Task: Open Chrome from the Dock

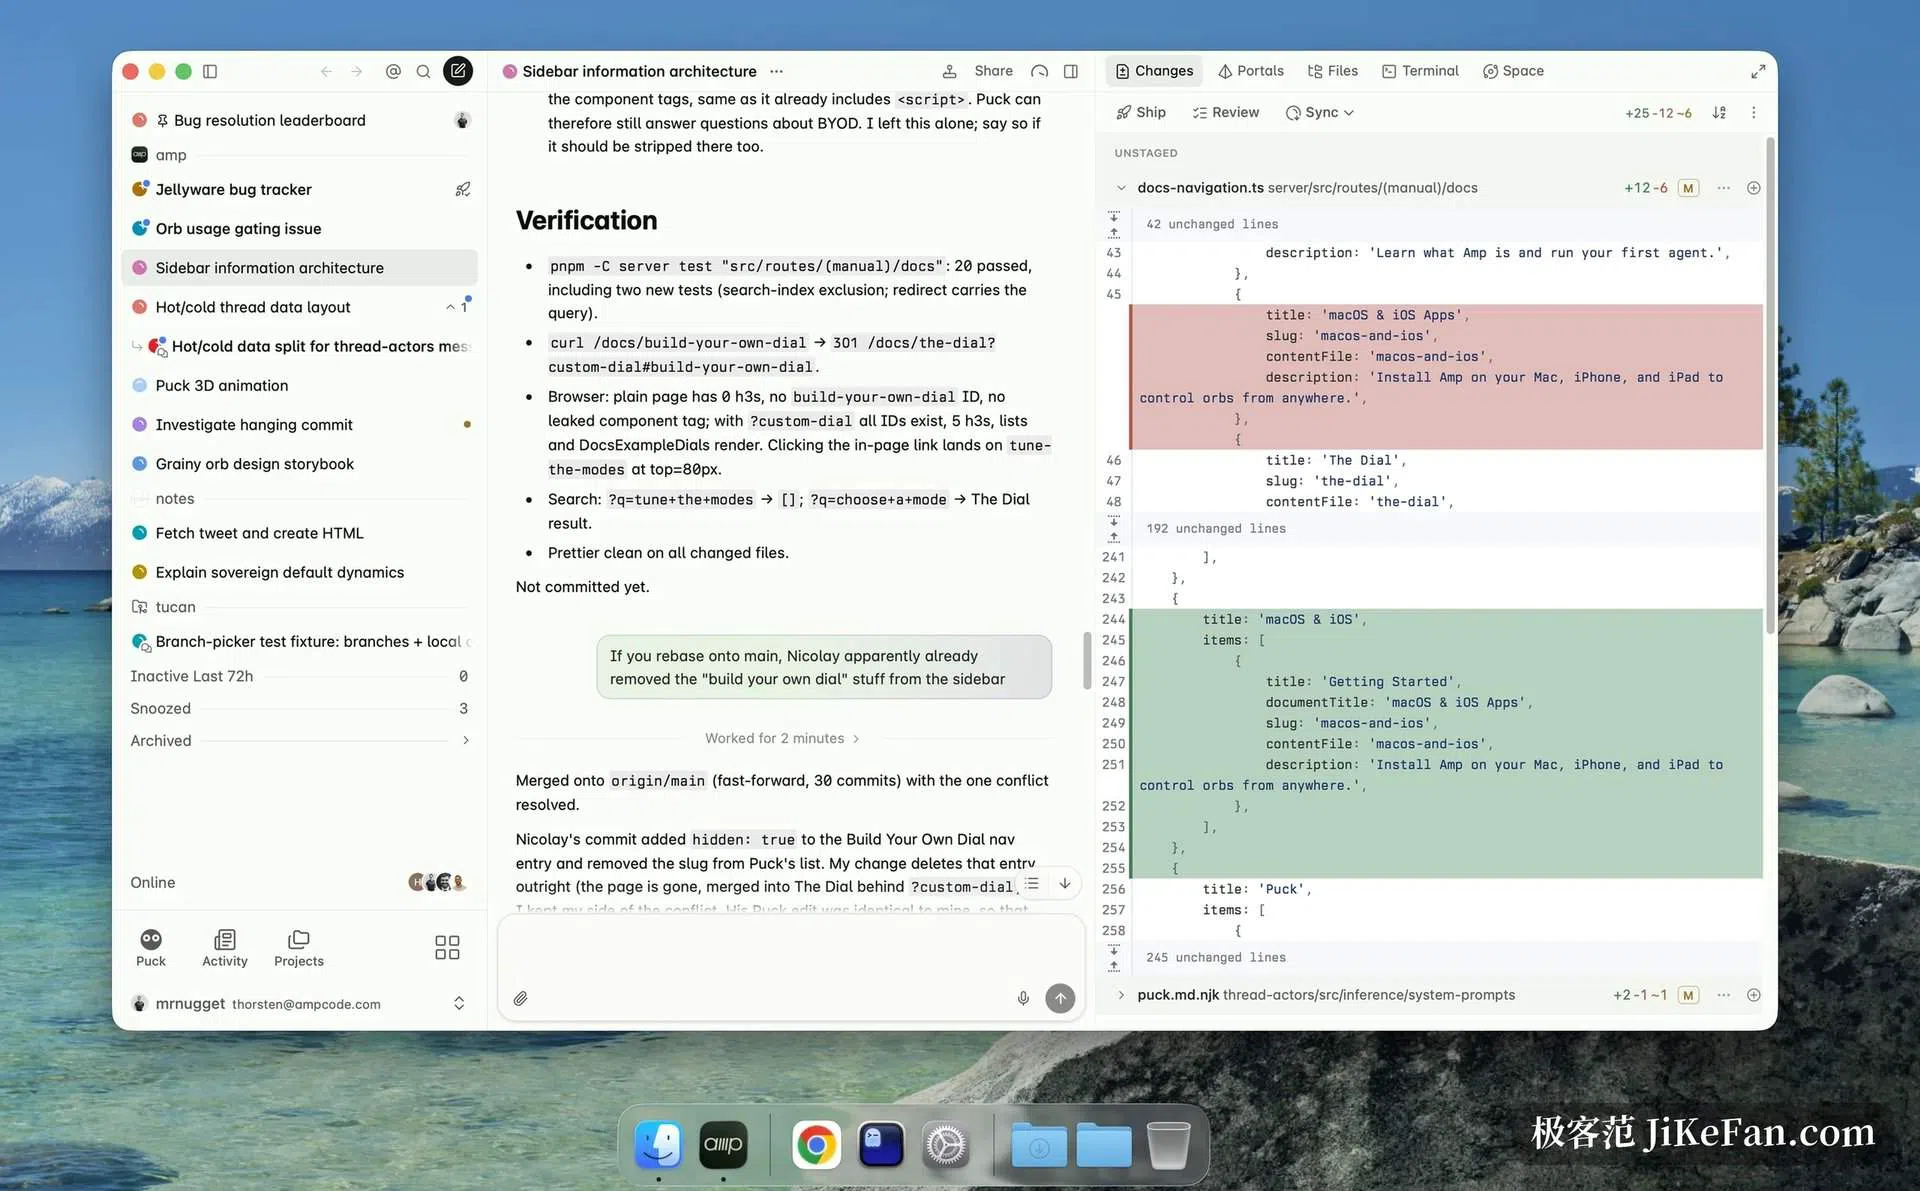Action: click(816, 1145)
